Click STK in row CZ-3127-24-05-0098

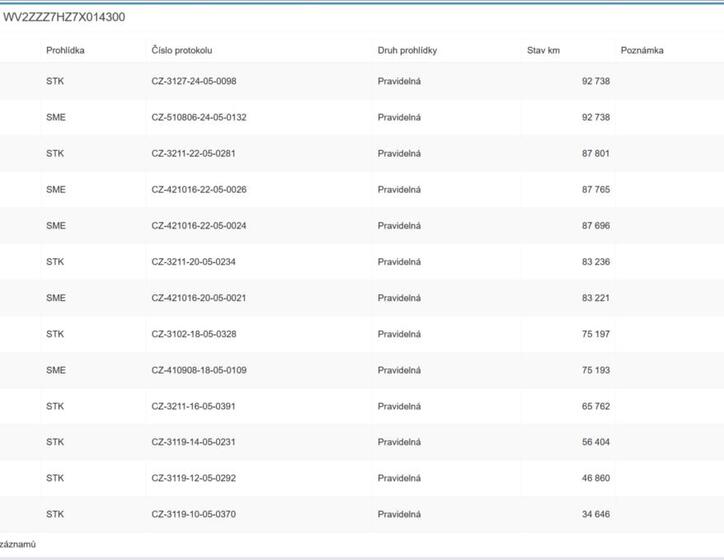click(55, 81)
